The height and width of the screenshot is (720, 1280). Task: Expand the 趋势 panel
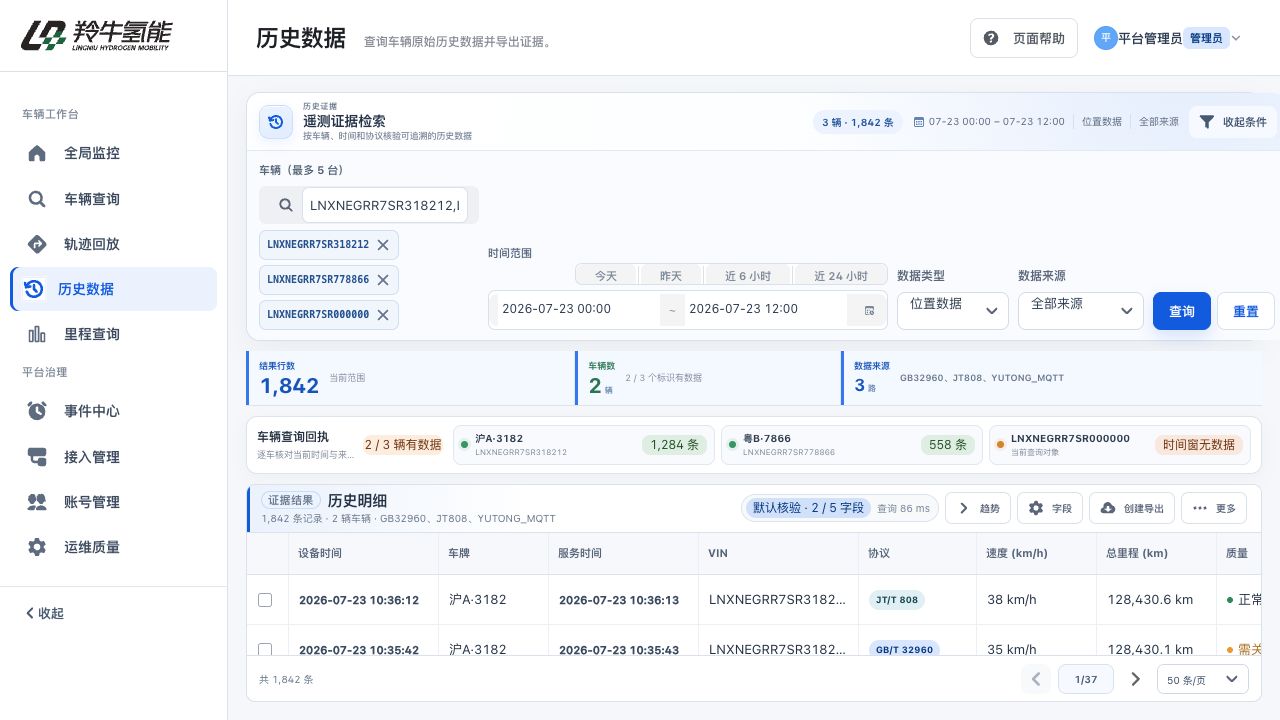[x=979, y=508]
